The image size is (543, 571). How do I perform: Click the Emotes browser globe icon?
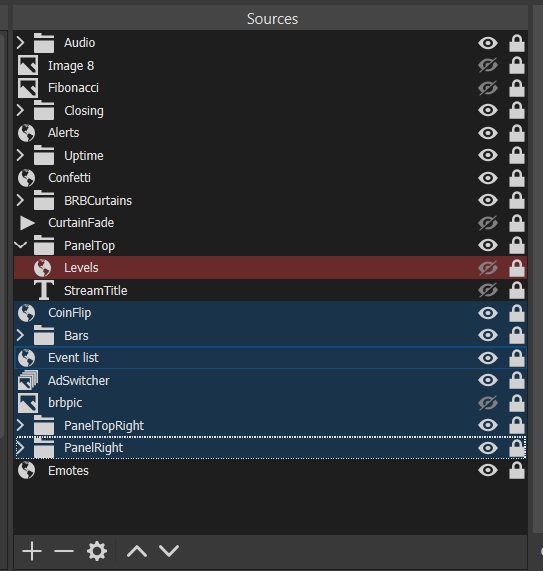point(27,470)
